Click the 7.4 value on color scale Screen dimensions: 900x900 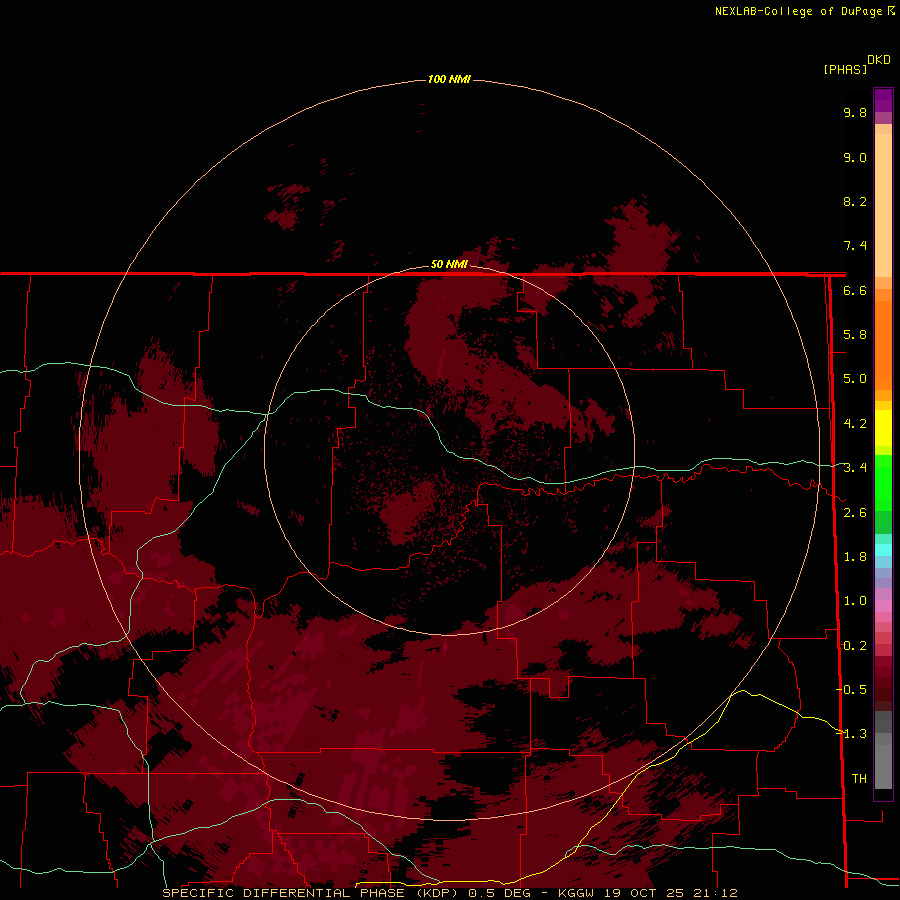click(855, 246)
